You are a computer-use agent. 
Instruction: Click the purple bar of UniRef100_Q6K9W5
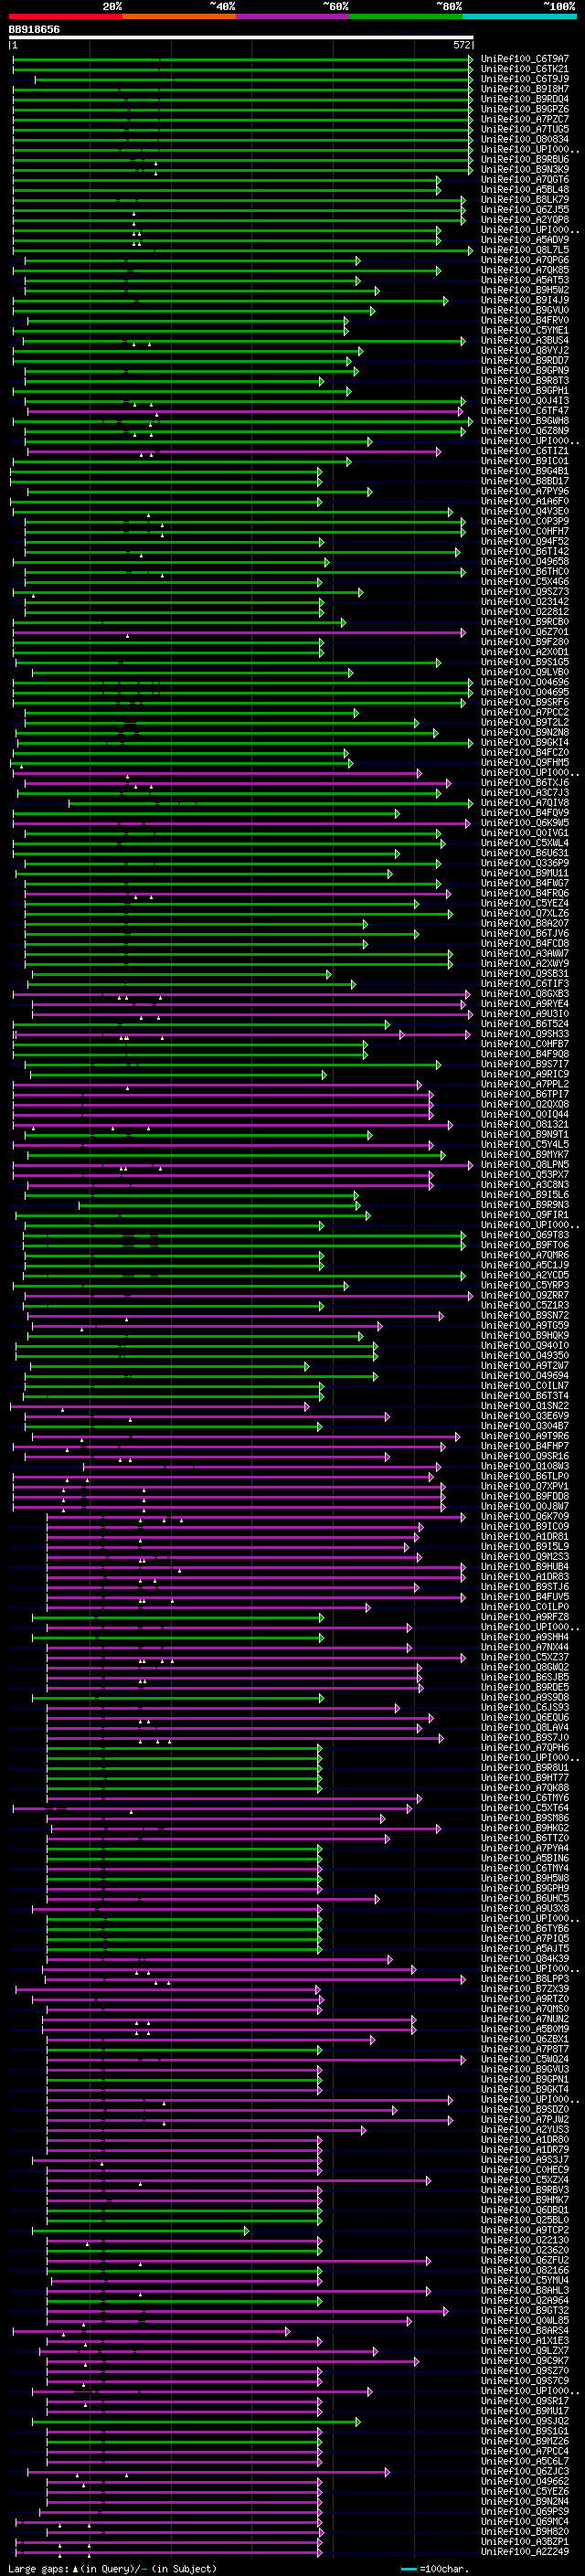tap(241, 823)
